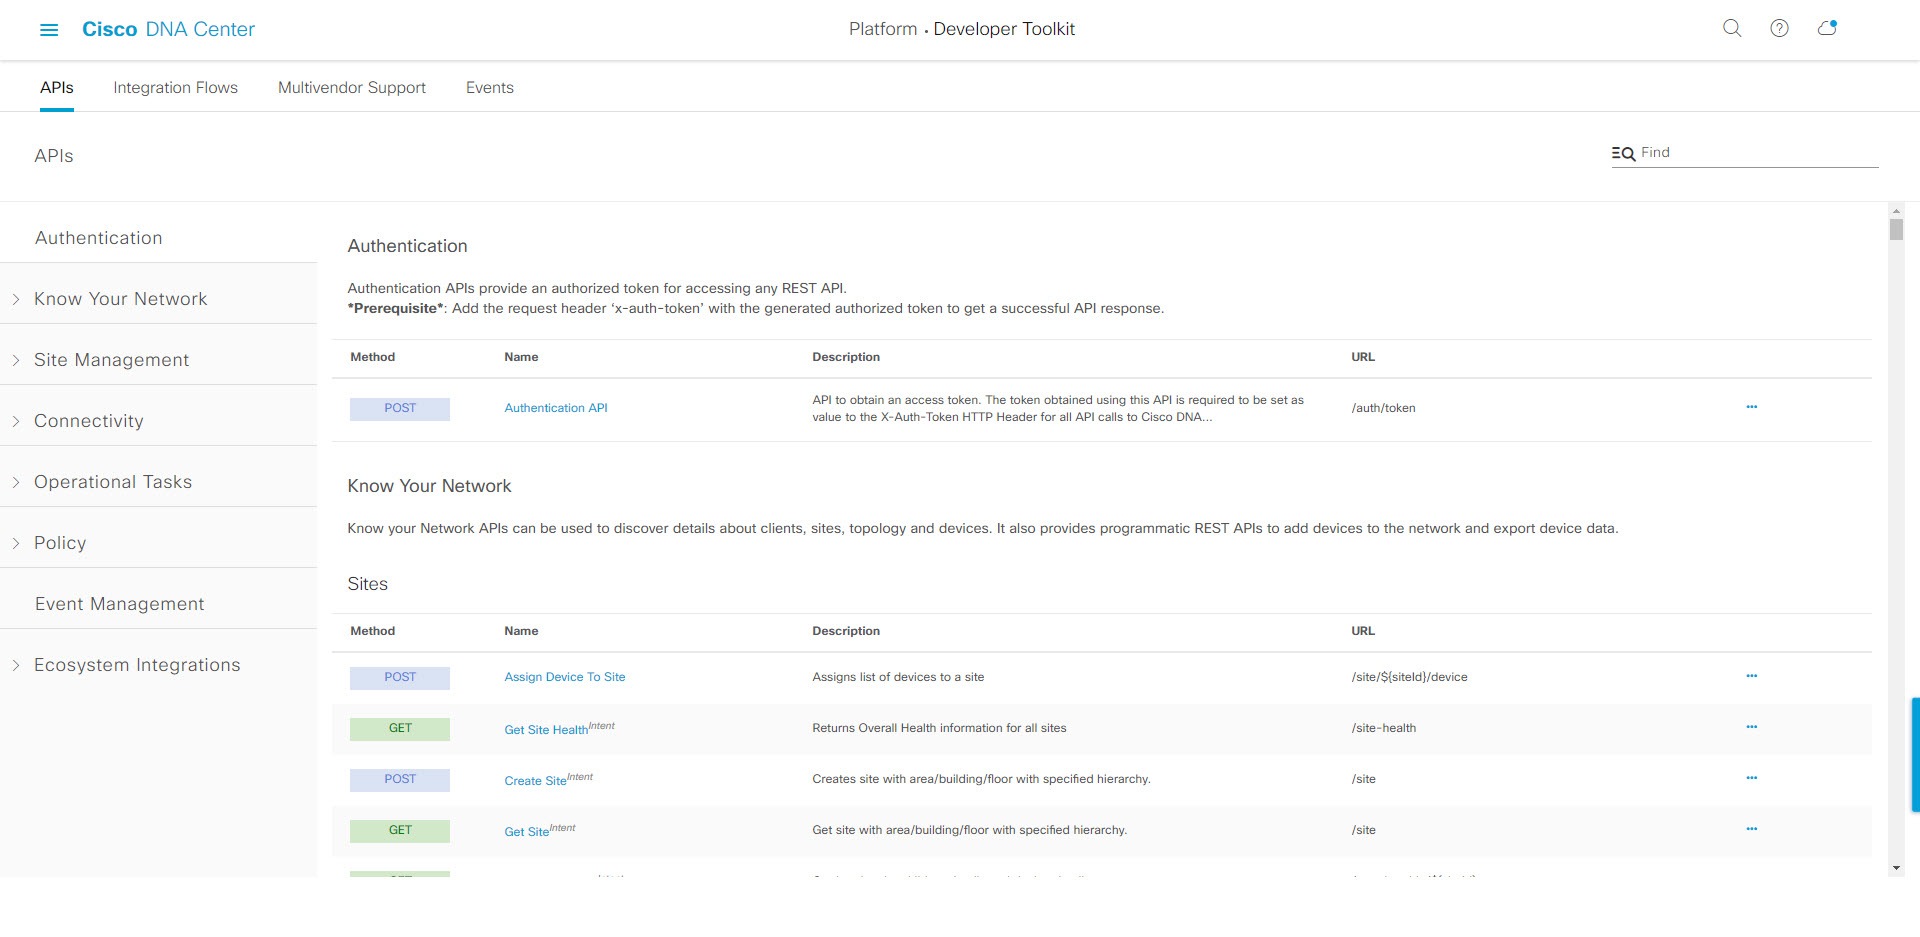Click the ellipsis menu for Assign Device To Site
This screenshot has height=937, width=1920.
pyautogui.click(x=1752, y=675)
